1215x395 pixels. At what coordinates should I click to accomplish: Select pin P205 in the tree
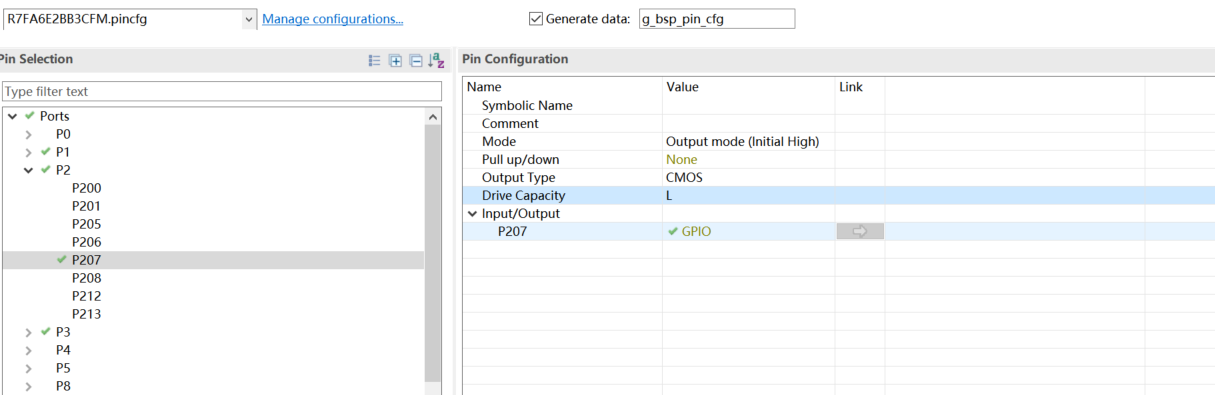click(x=86, y=224)
